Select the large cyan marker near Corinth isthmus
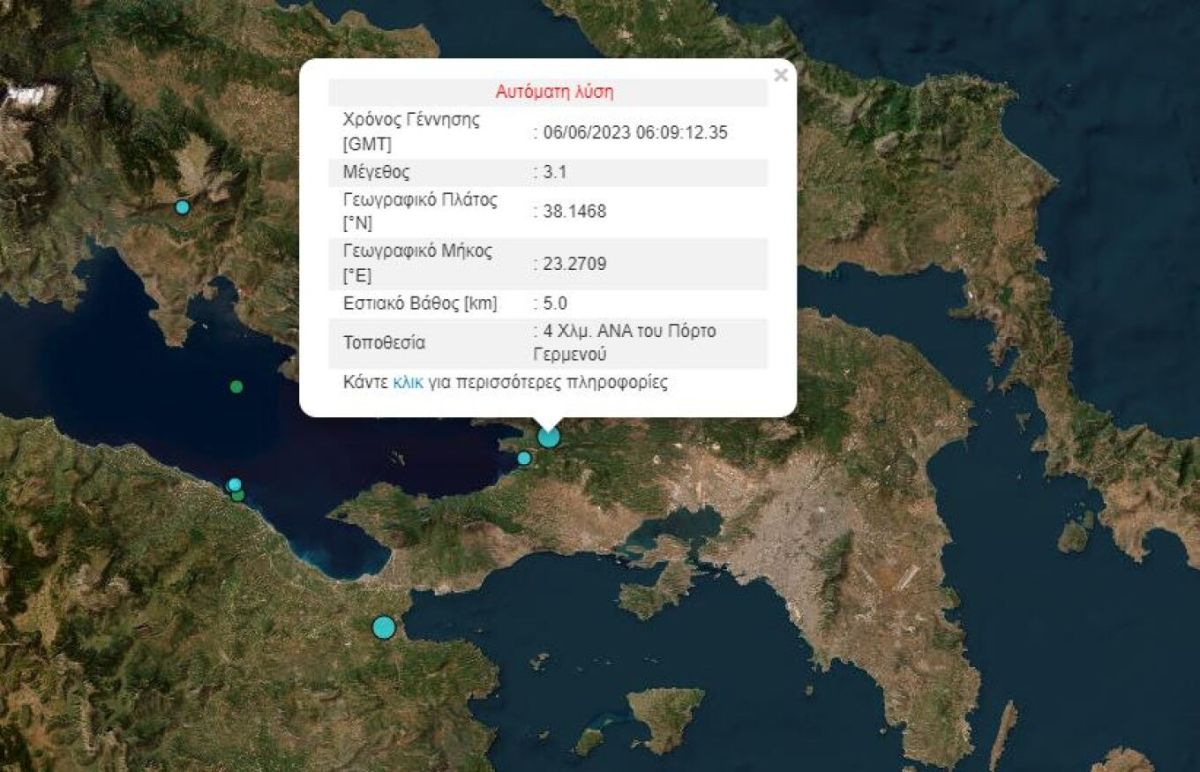This screenshot has height=772, width=1200. click(384, 627)
